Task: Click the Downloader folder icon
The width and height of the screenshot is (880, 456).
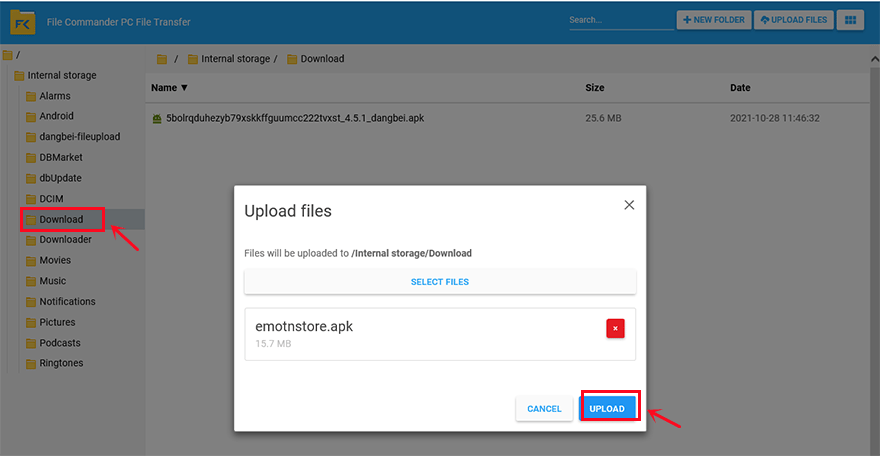Action: click(31, 241)
